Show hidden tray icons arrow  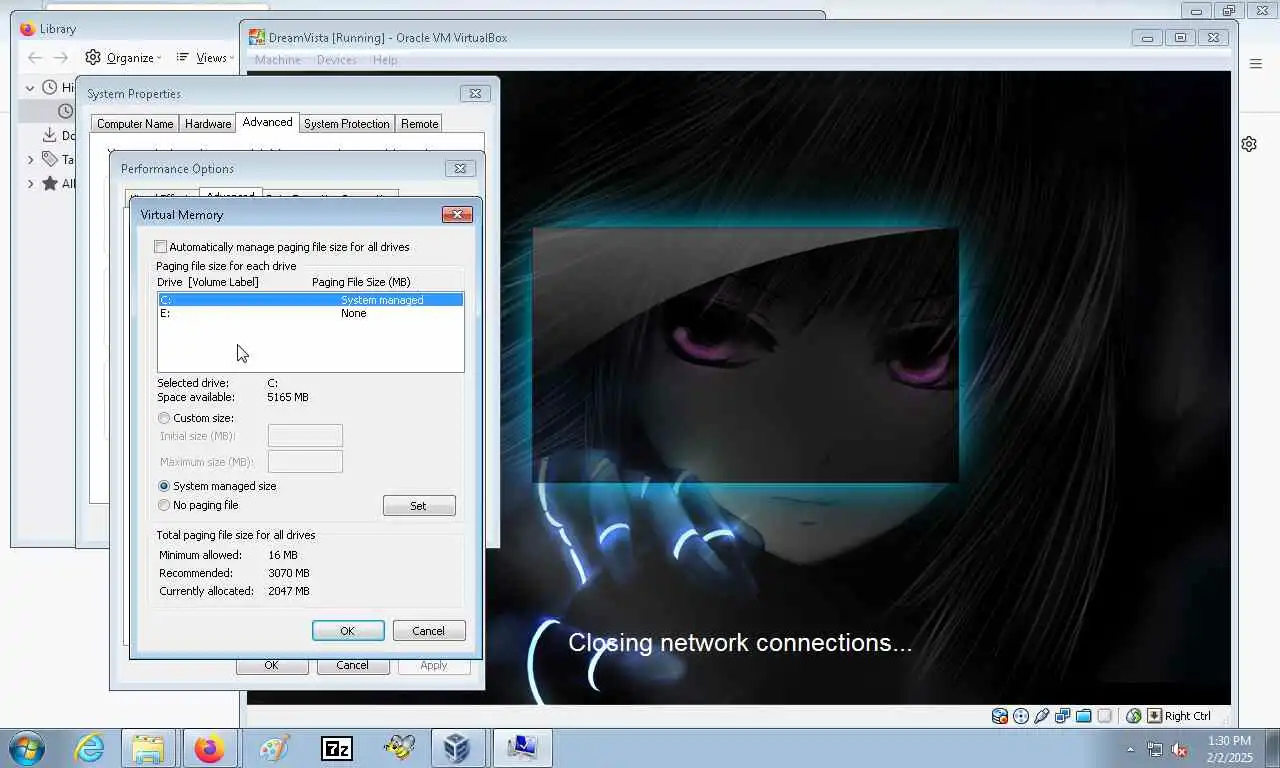tap(1131, 749)
